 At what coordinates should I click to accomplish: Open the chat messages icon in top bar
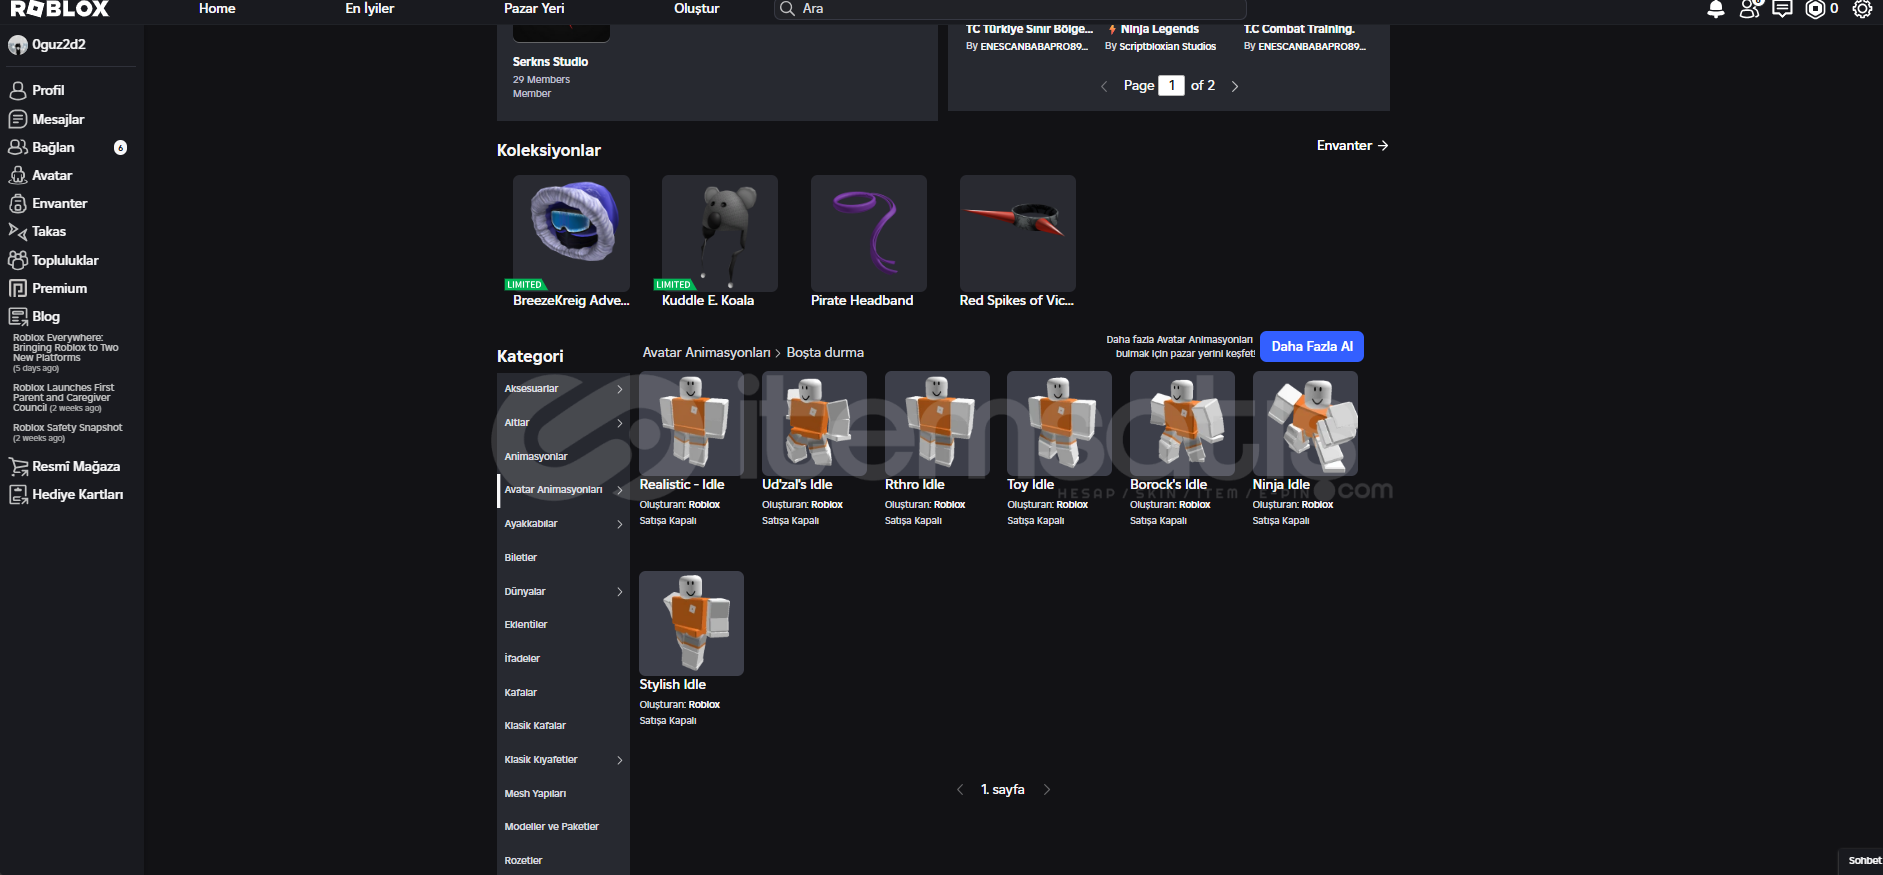click(x=1782, y=9)
